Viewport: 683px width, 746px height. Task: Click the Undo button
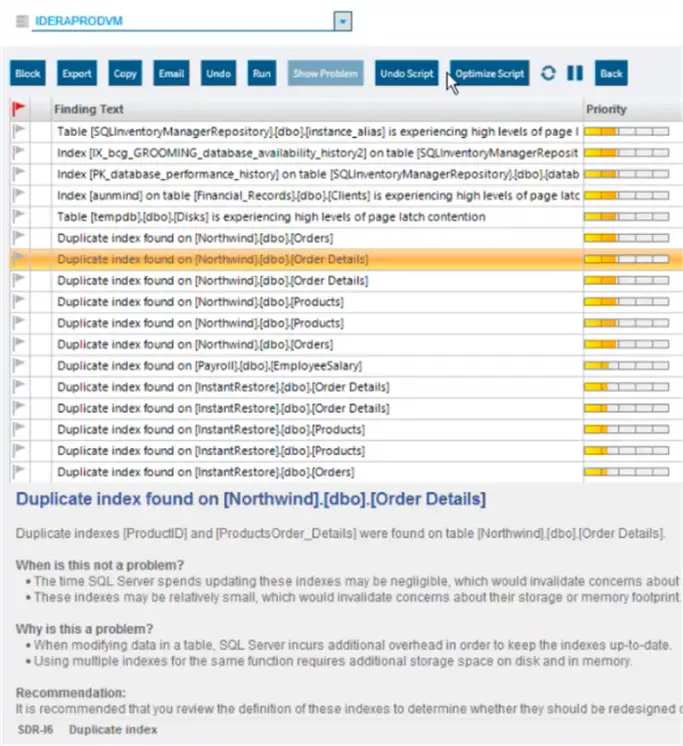point(218,73)
